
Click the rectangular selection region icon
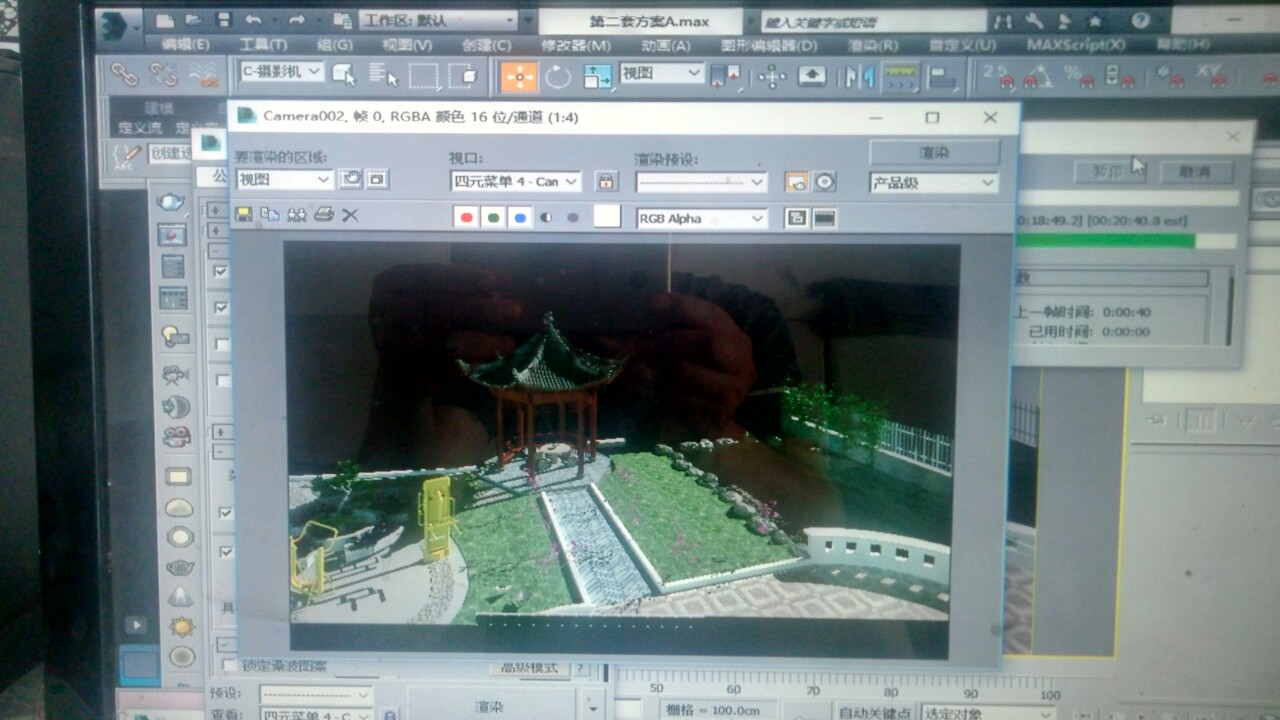point(424,76)
